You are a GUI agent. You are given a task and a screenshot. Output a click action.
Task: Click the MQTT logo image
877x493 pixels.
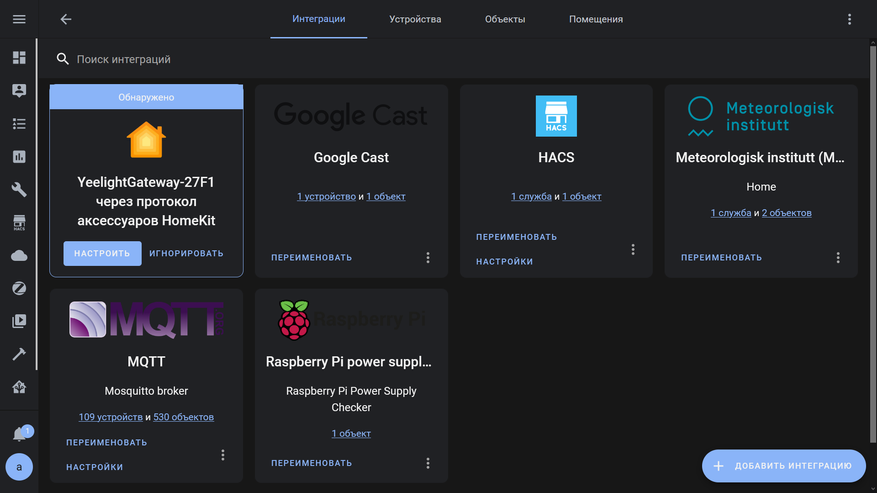click(x=146, y=320)
